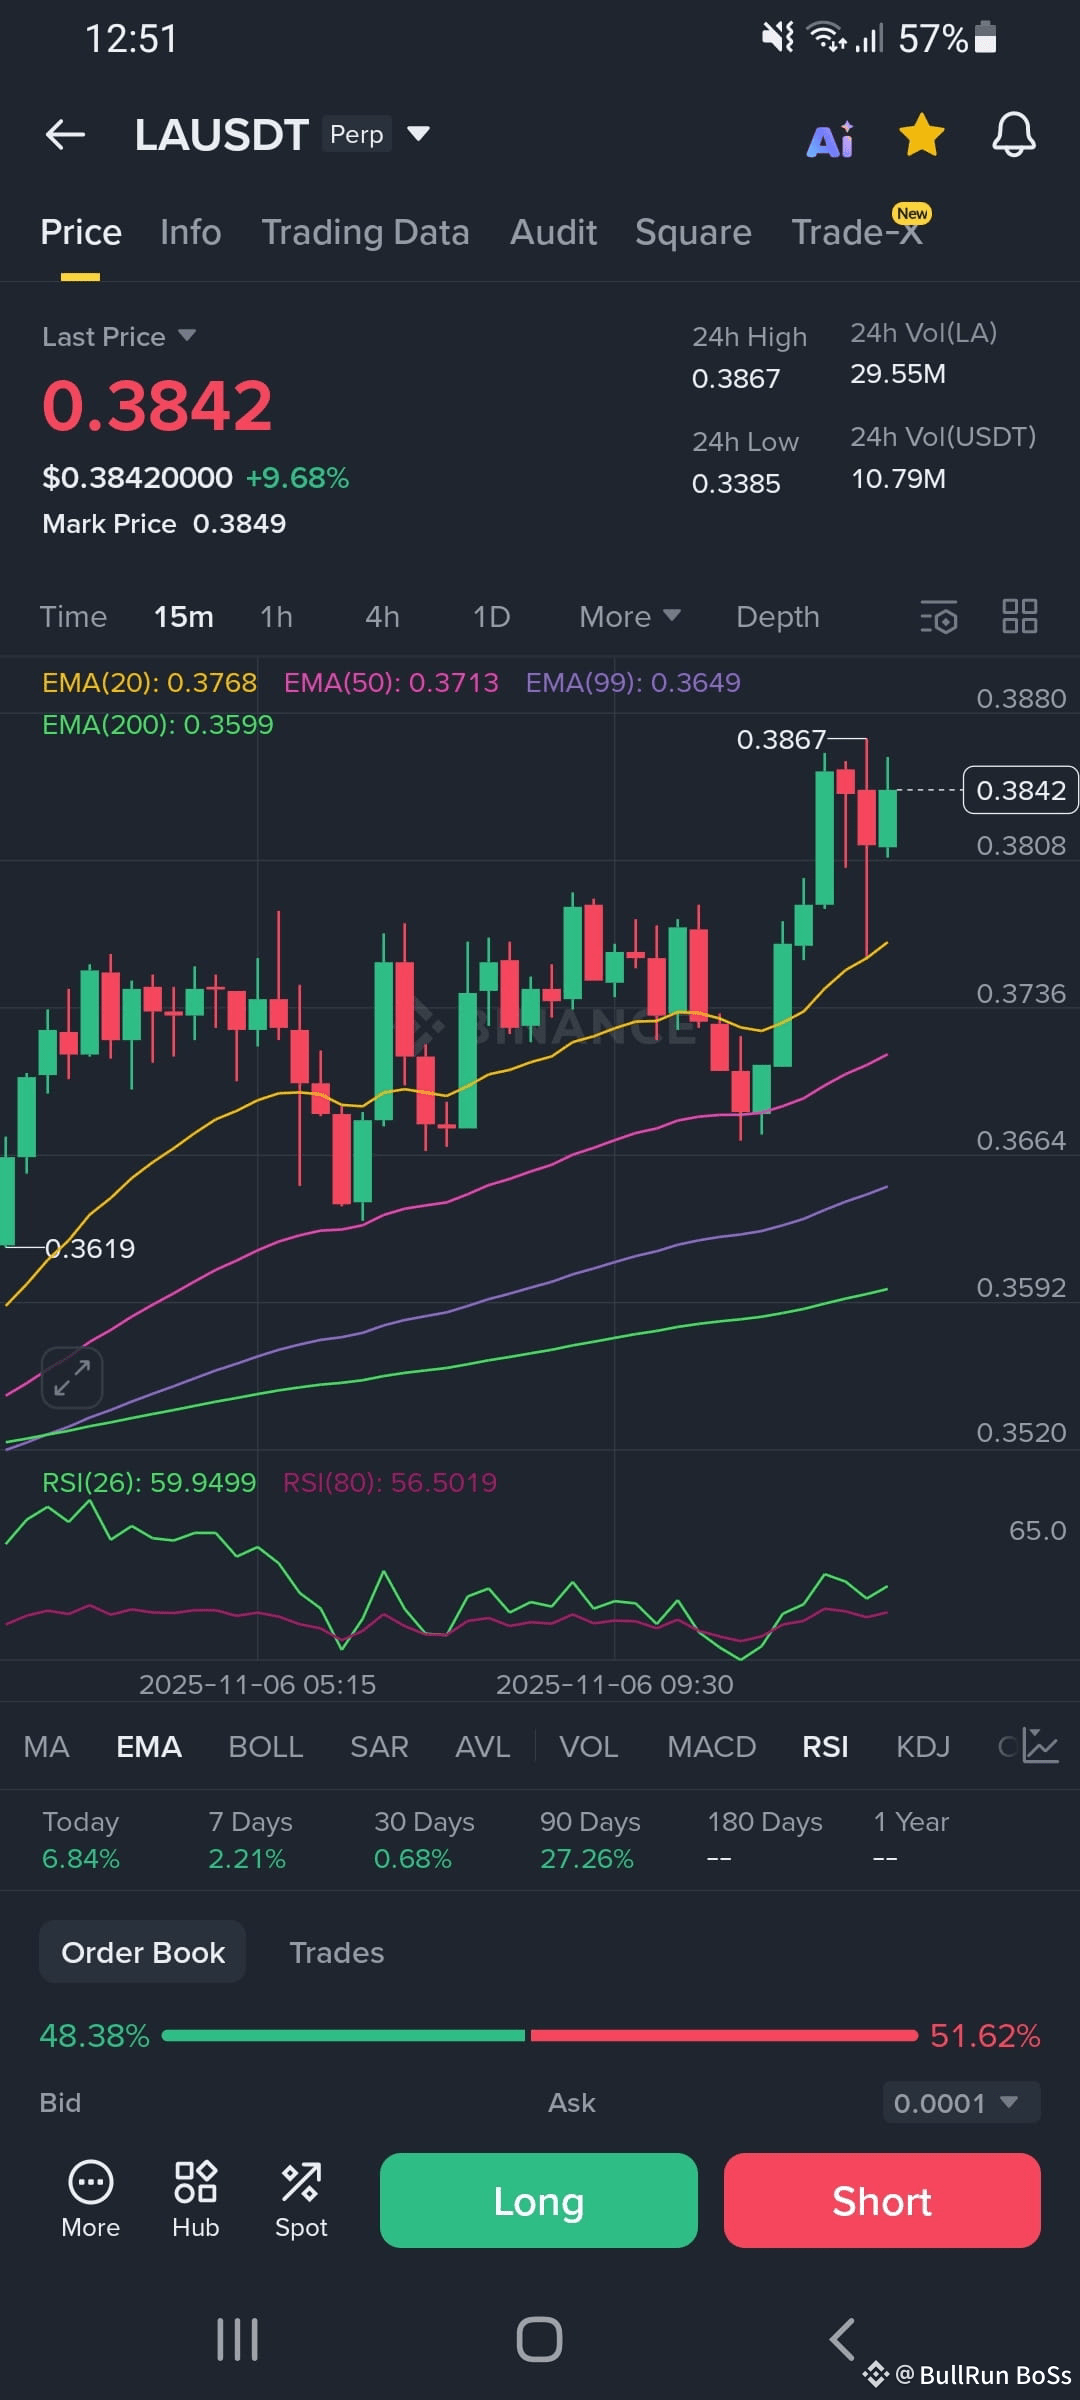Toggle RSI sub-indicator
This screenshot has height=2400, width=1080.
click(825, 1747)
